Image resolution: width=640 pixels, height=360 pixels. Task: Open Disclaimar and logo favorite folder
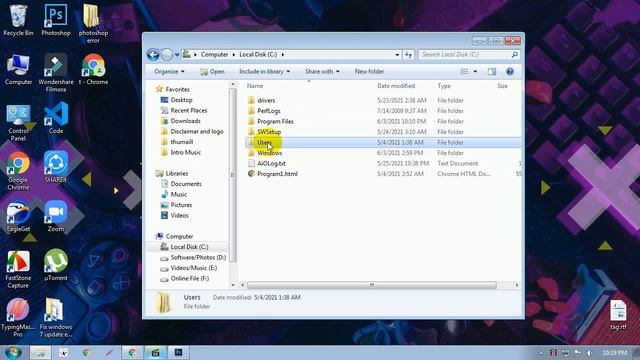click(197, 132)
